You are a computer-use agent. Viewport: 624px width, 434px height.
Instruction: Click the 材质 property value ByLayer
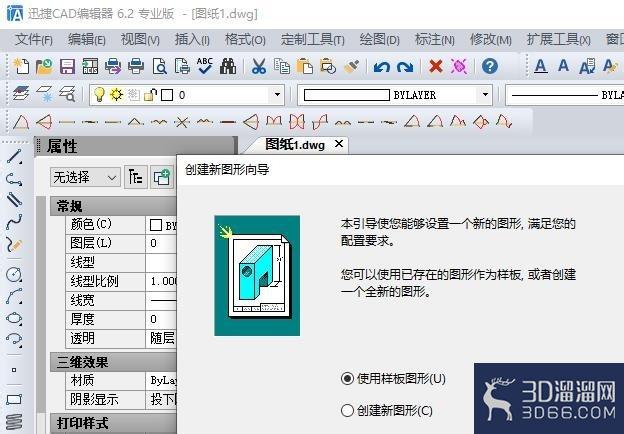(x=163, y=381)
